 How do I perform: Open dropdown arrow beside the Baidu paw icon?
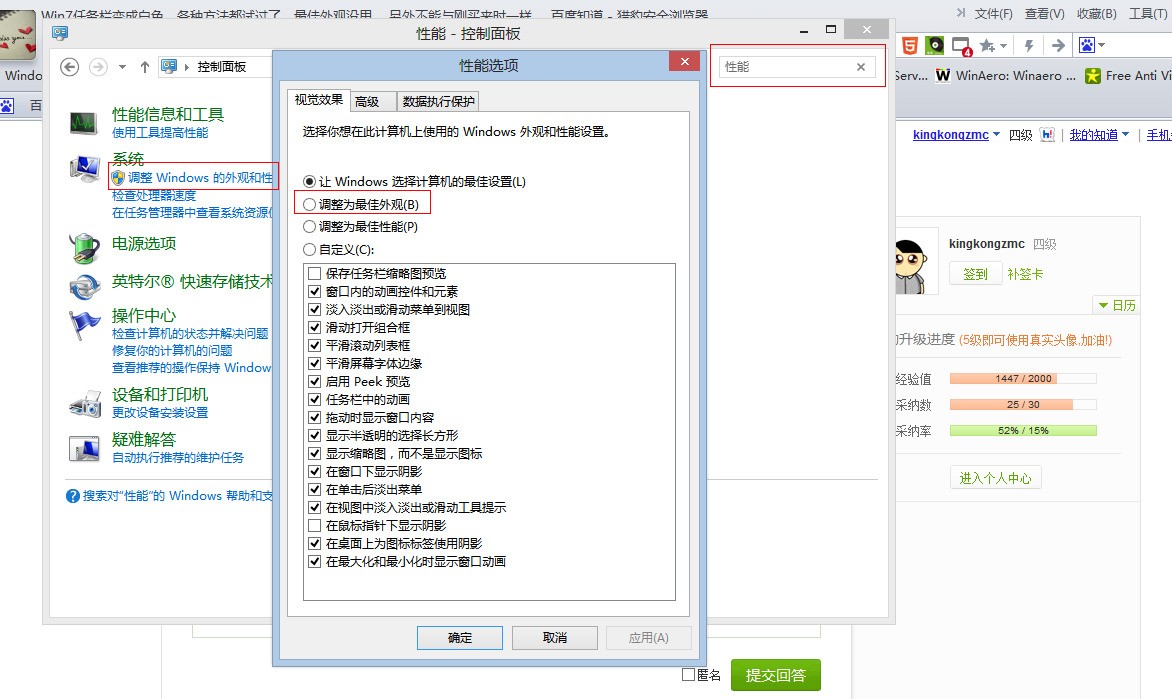tap(1101, 46)
